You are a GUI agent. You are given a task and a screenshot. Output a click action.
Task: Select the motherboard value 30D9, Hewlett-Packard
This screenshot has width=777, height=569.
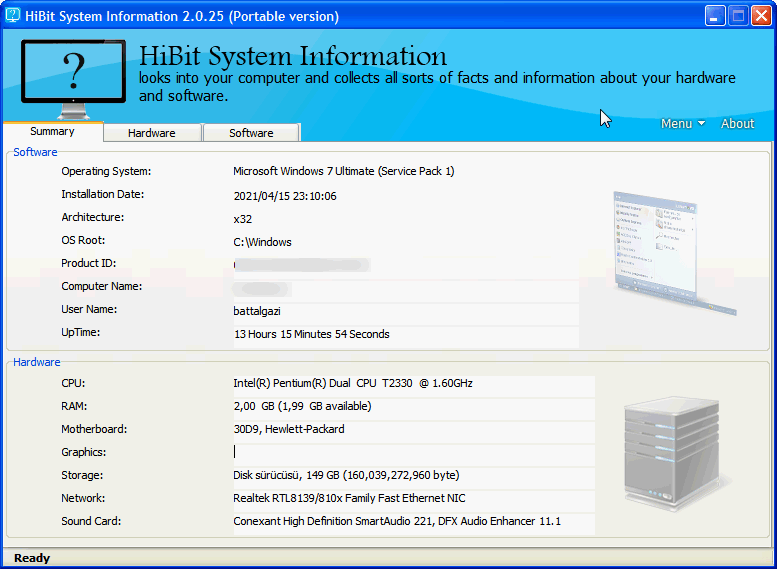(x=289, y=429)
